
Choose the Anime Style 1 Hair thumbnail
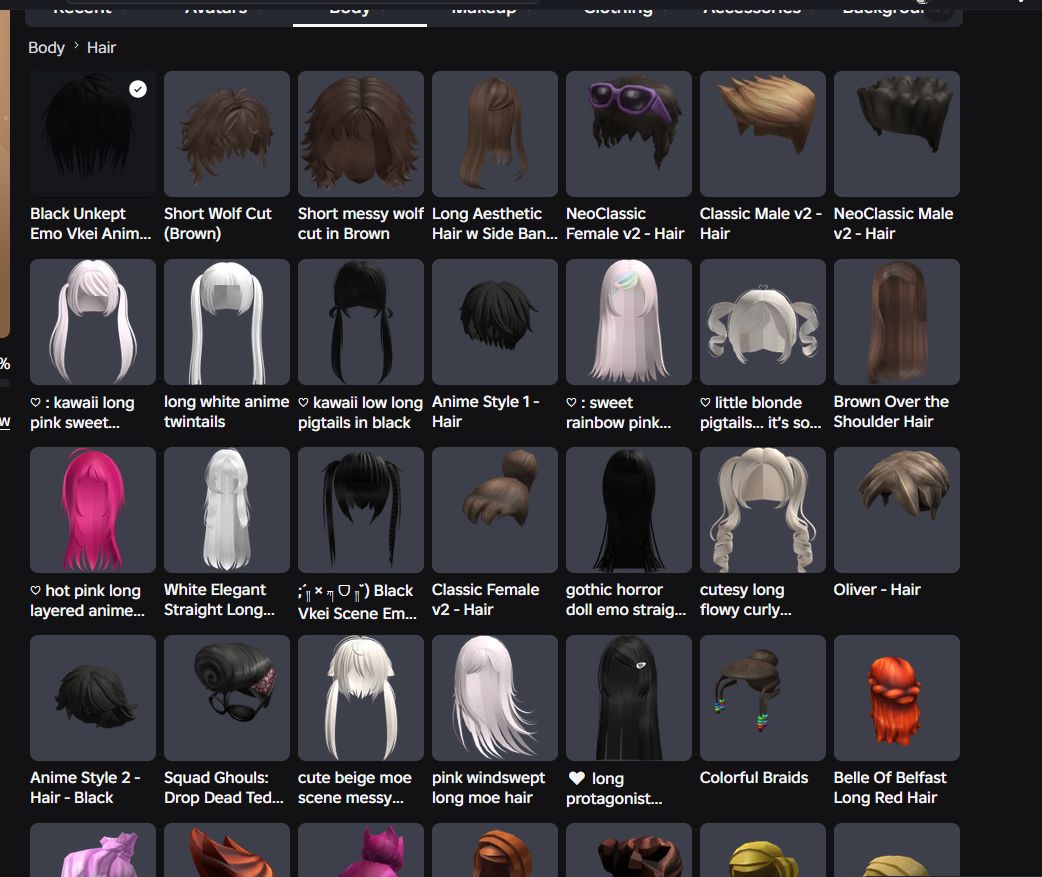point(494,322)
